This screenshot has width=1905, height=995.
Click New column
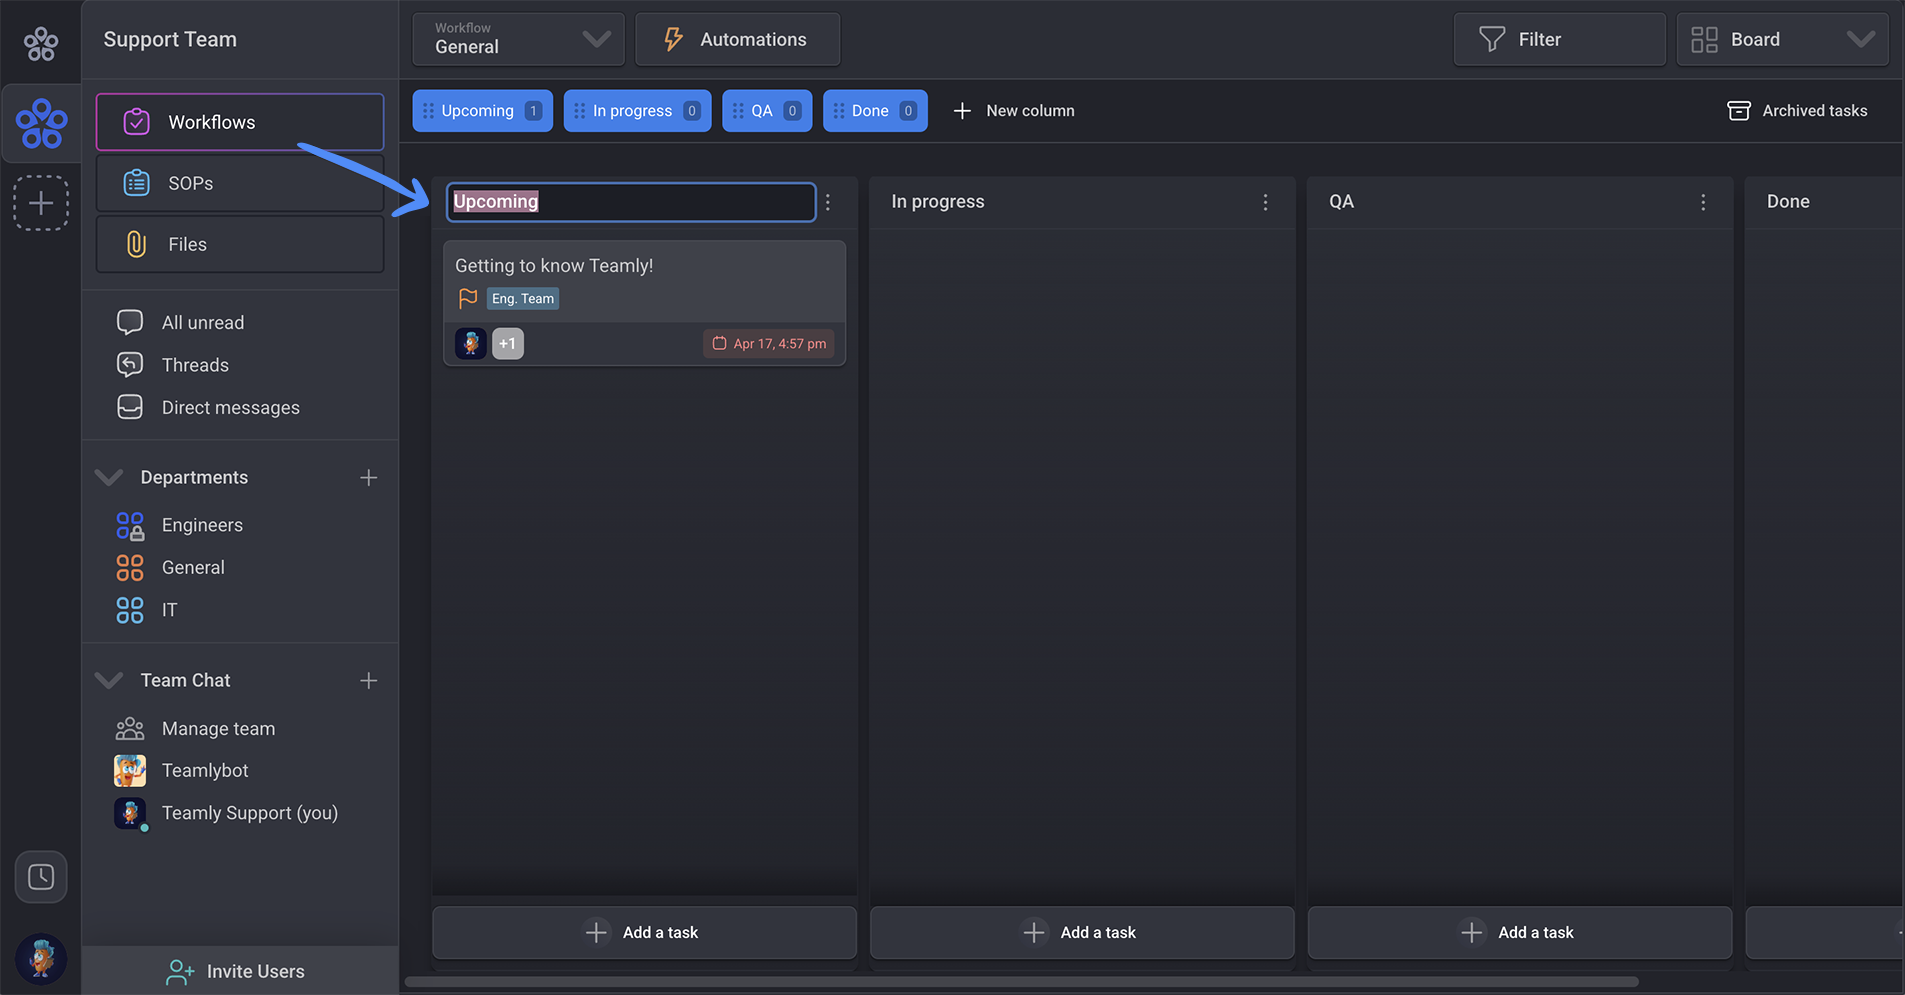coord(1014,111)
